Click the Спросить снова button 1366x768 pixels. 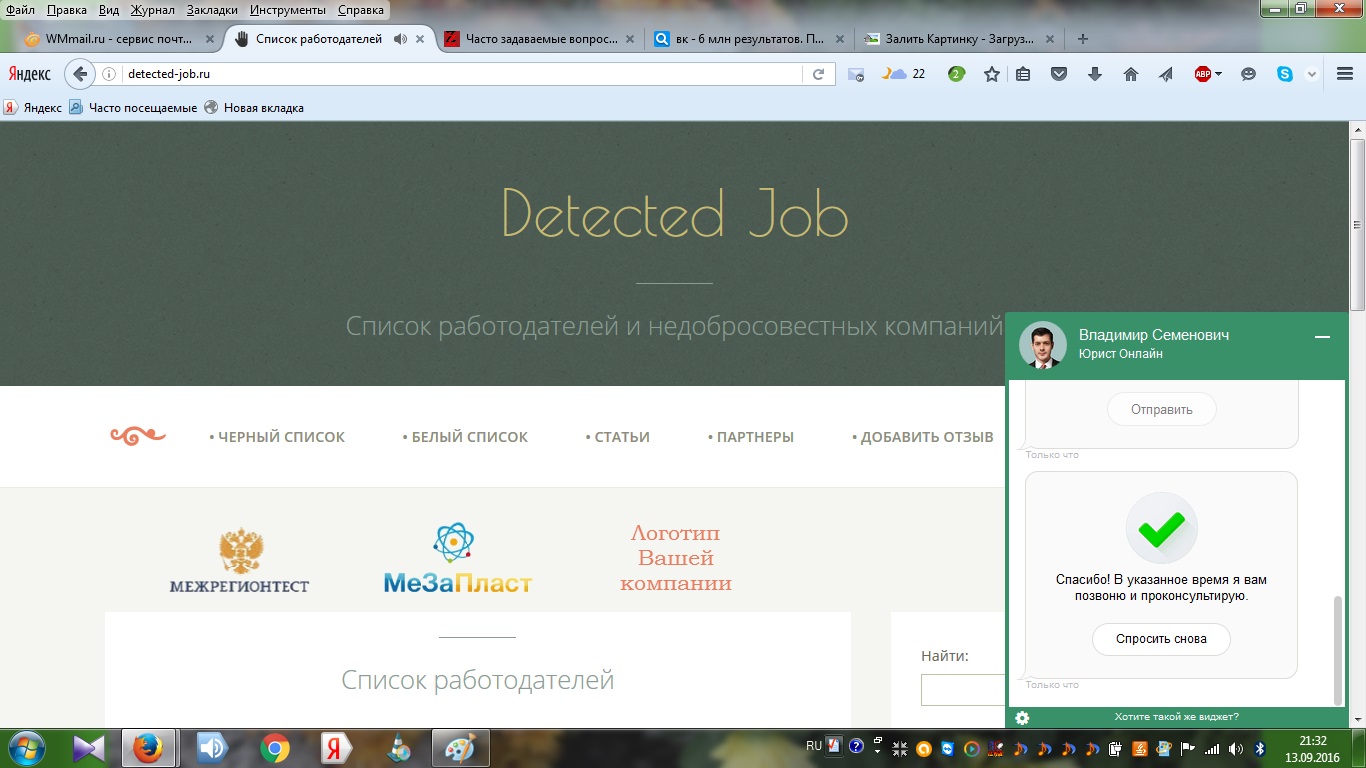(1161, 639)
